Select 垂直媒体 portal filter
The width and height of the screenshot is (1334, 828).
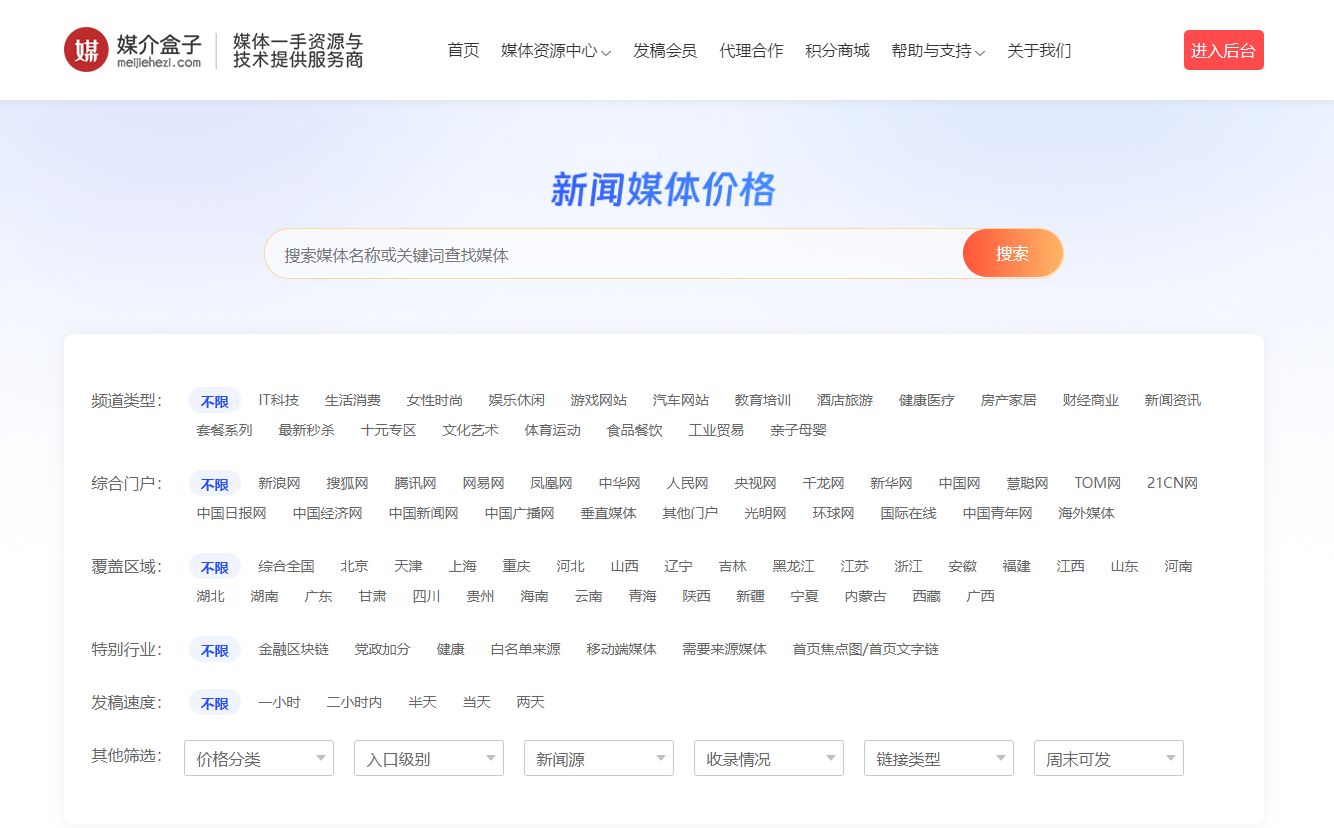click(608, 513)
